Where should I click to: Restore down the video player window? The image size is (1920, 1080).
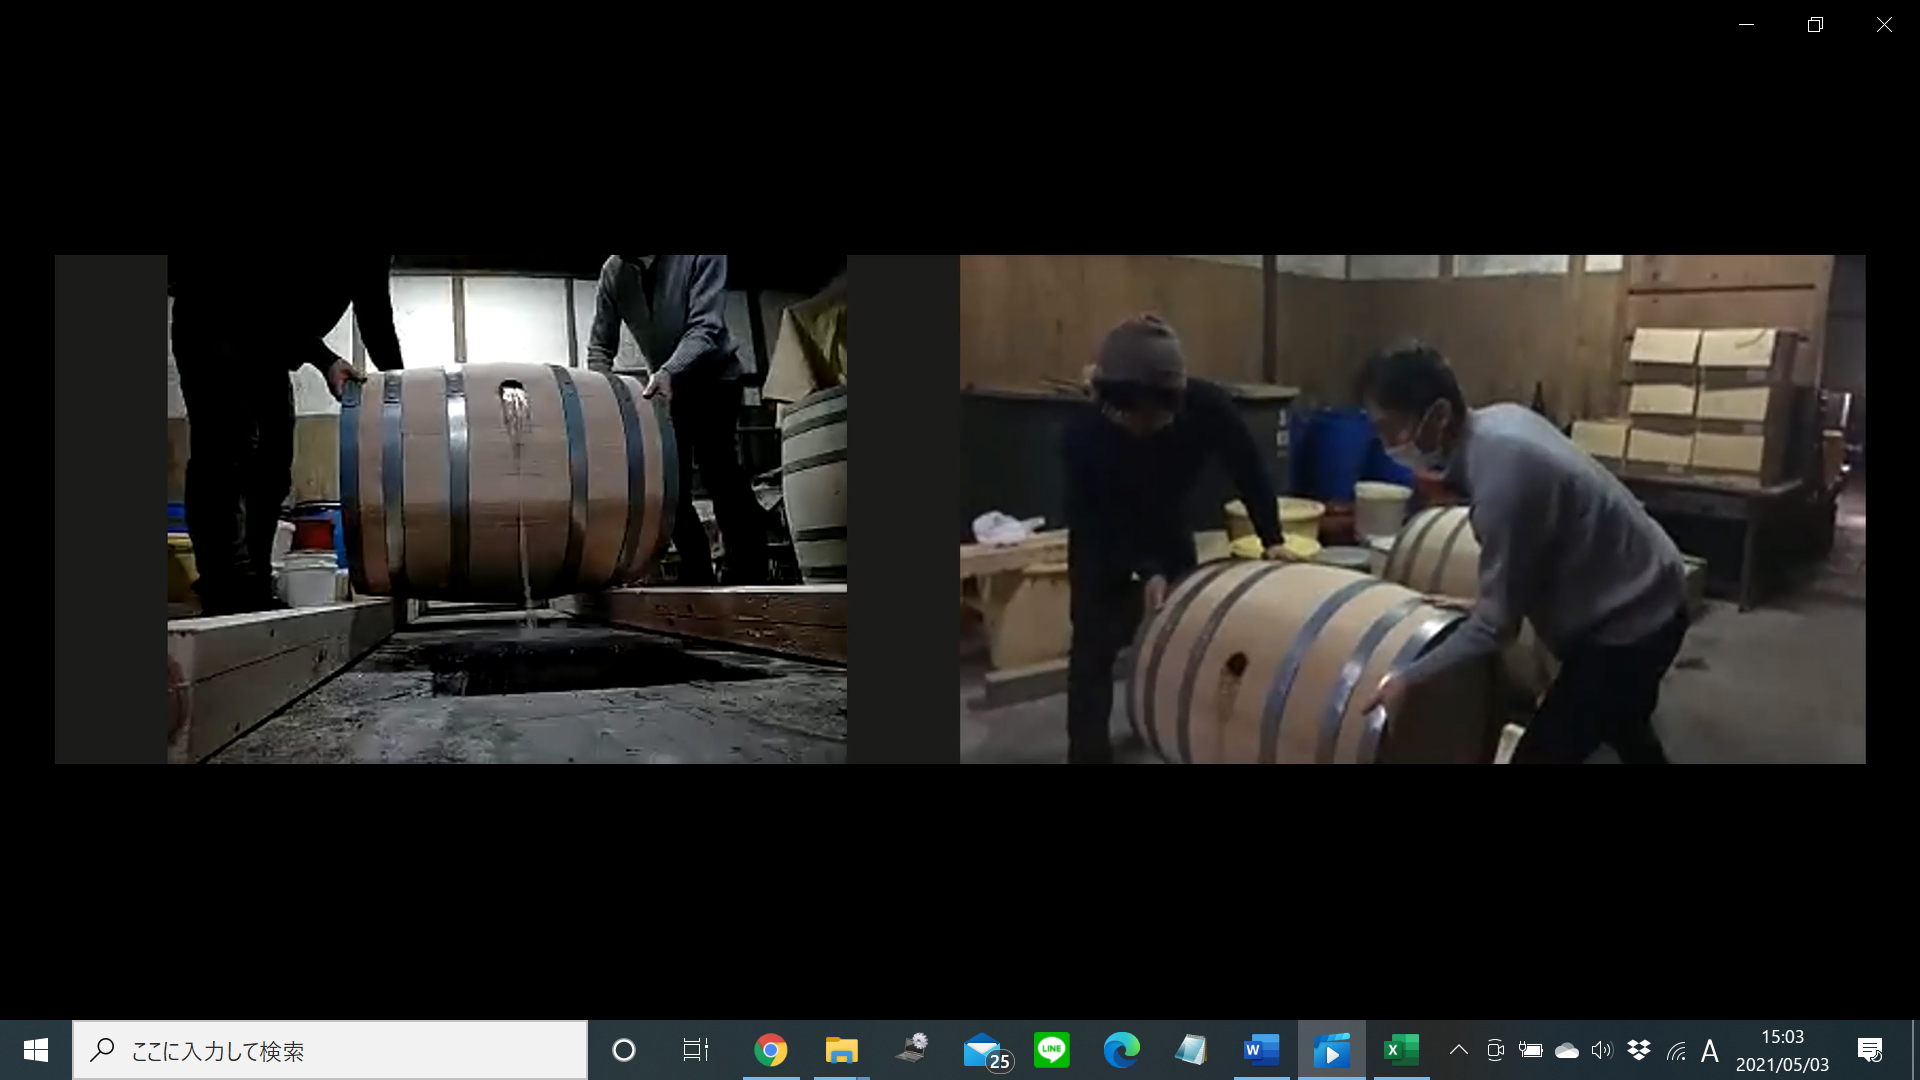(x=1815, y=25)
